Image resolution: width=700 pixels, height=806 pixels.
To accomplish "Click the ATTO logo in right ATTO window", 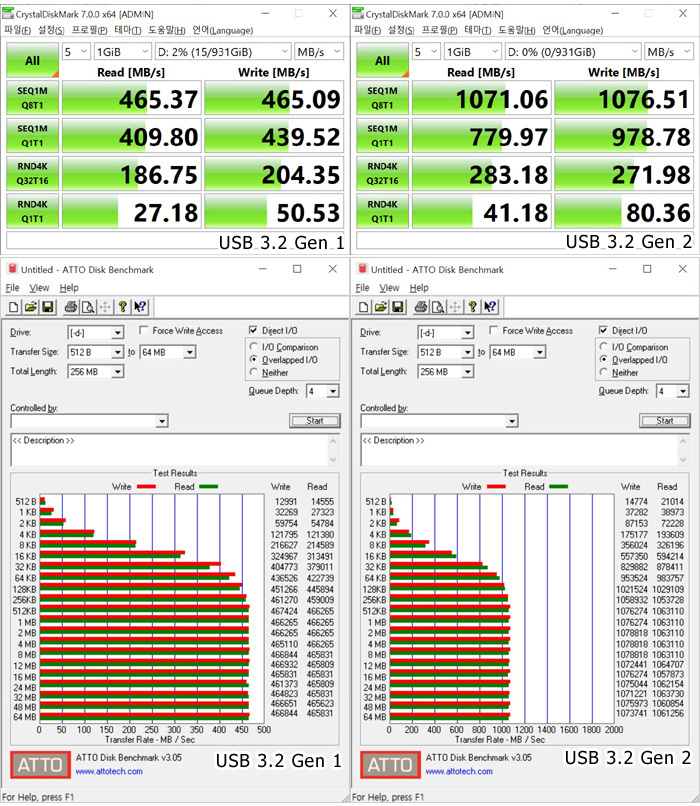I will 390,765.
